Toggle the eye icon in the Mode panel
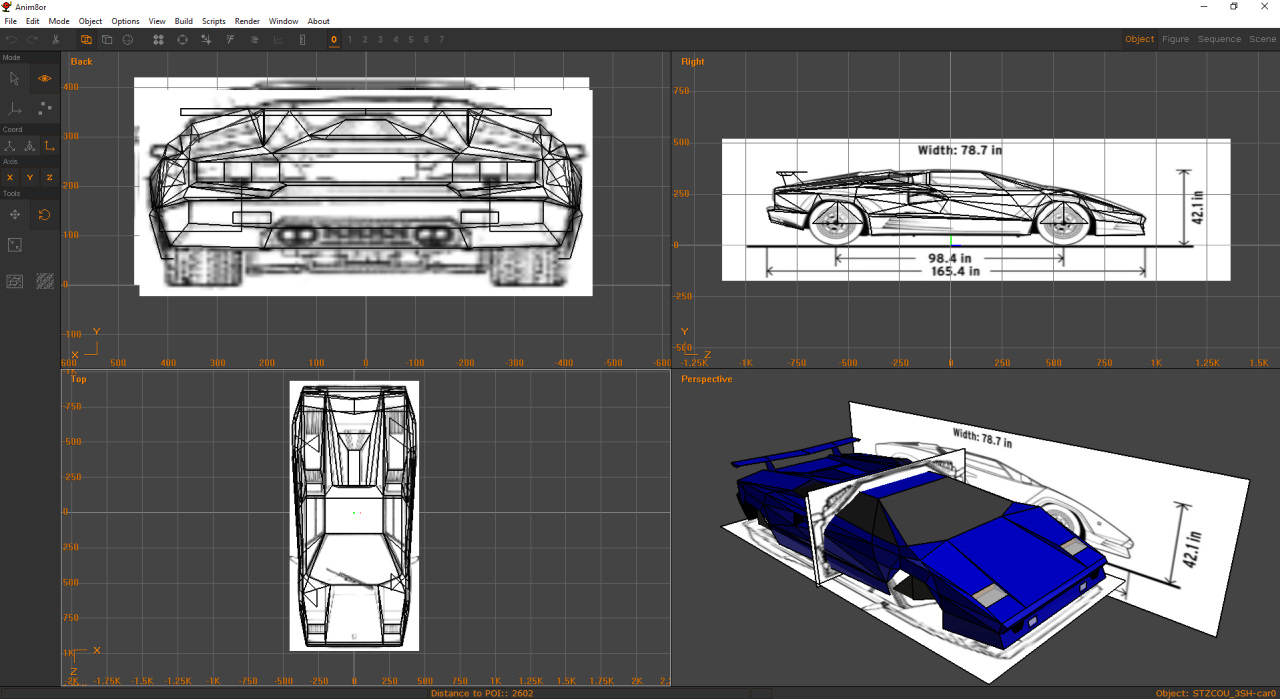The width and height of the screenshot is (1280, 699). click(44, 78)
